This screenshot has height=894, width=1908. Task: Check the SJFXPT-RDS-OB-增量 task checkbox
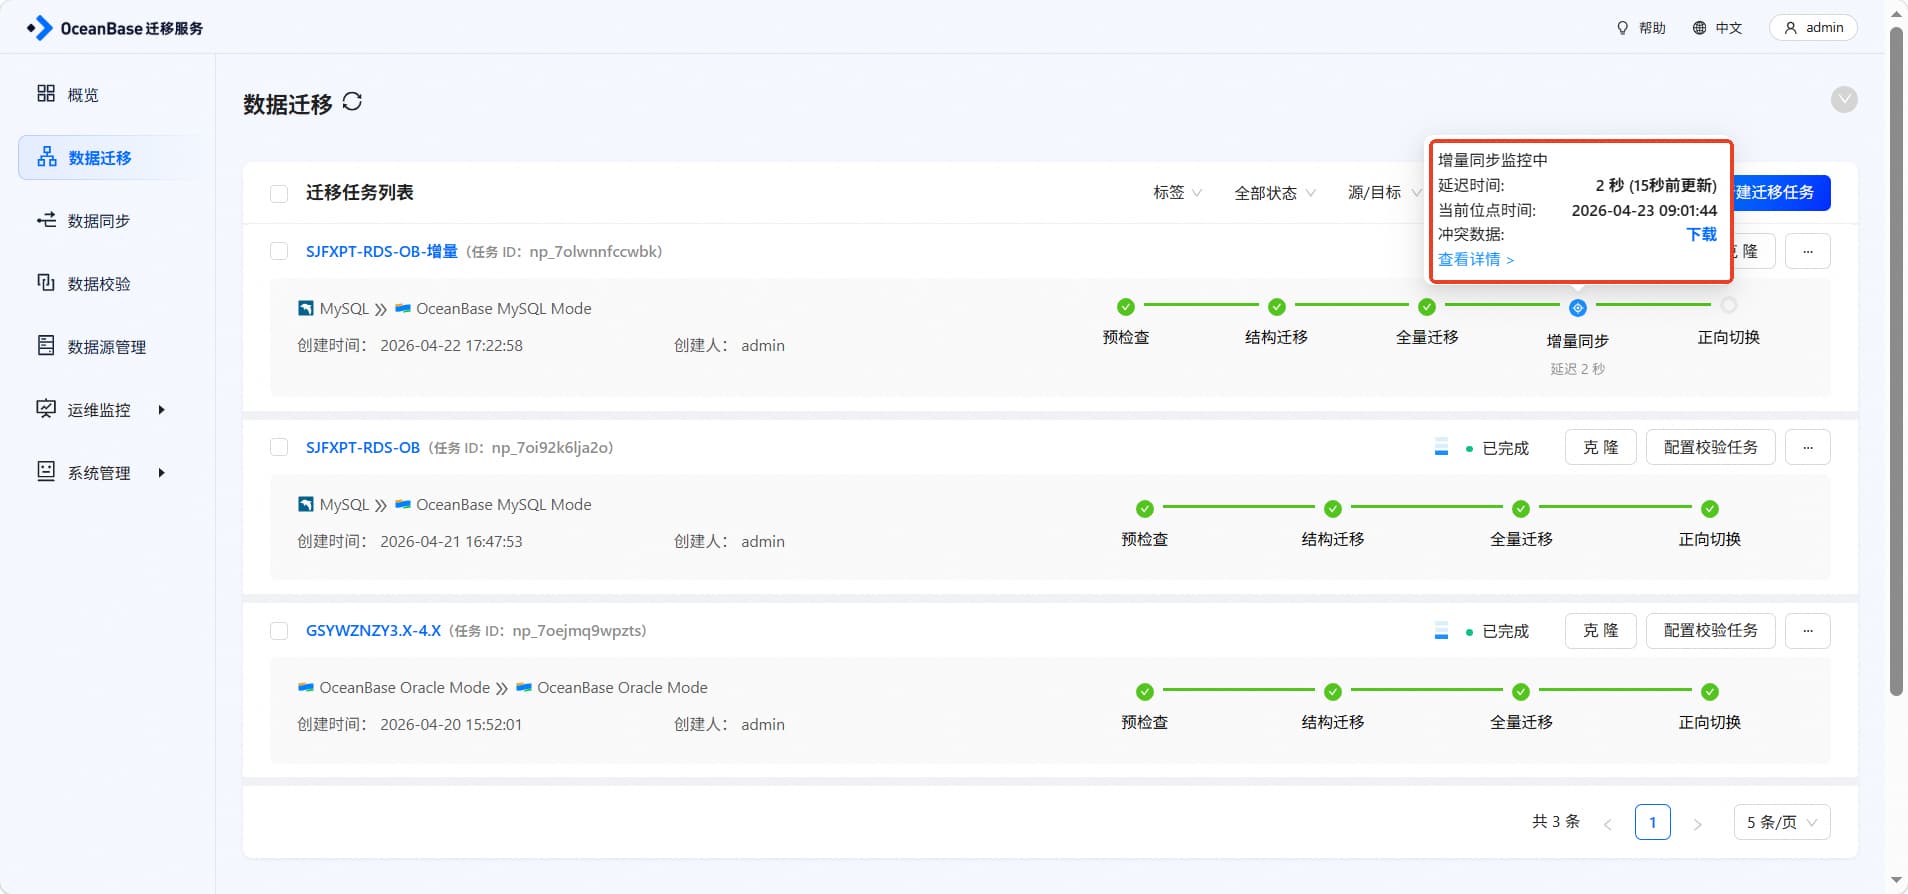tap(279, 251)
